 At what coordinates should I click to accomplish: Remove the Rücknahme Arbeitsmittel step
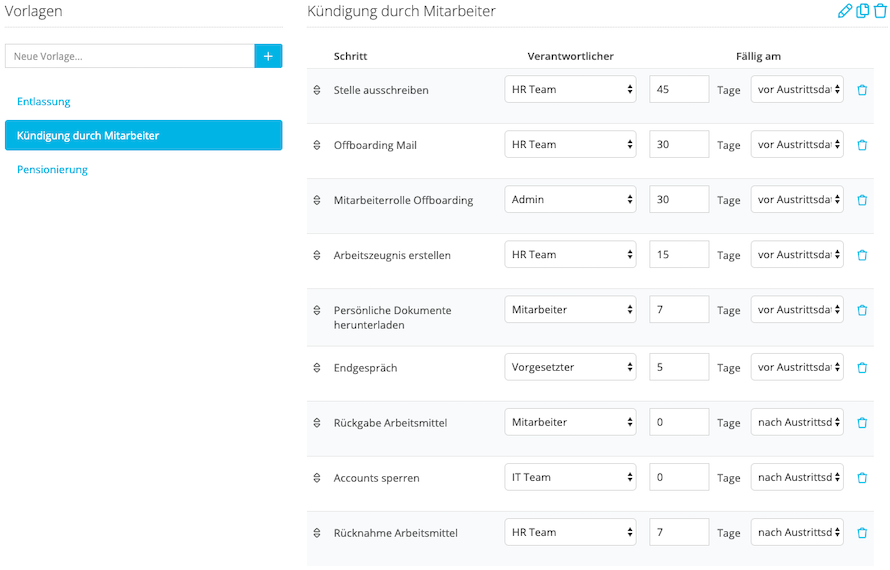[x=862, y=533]
